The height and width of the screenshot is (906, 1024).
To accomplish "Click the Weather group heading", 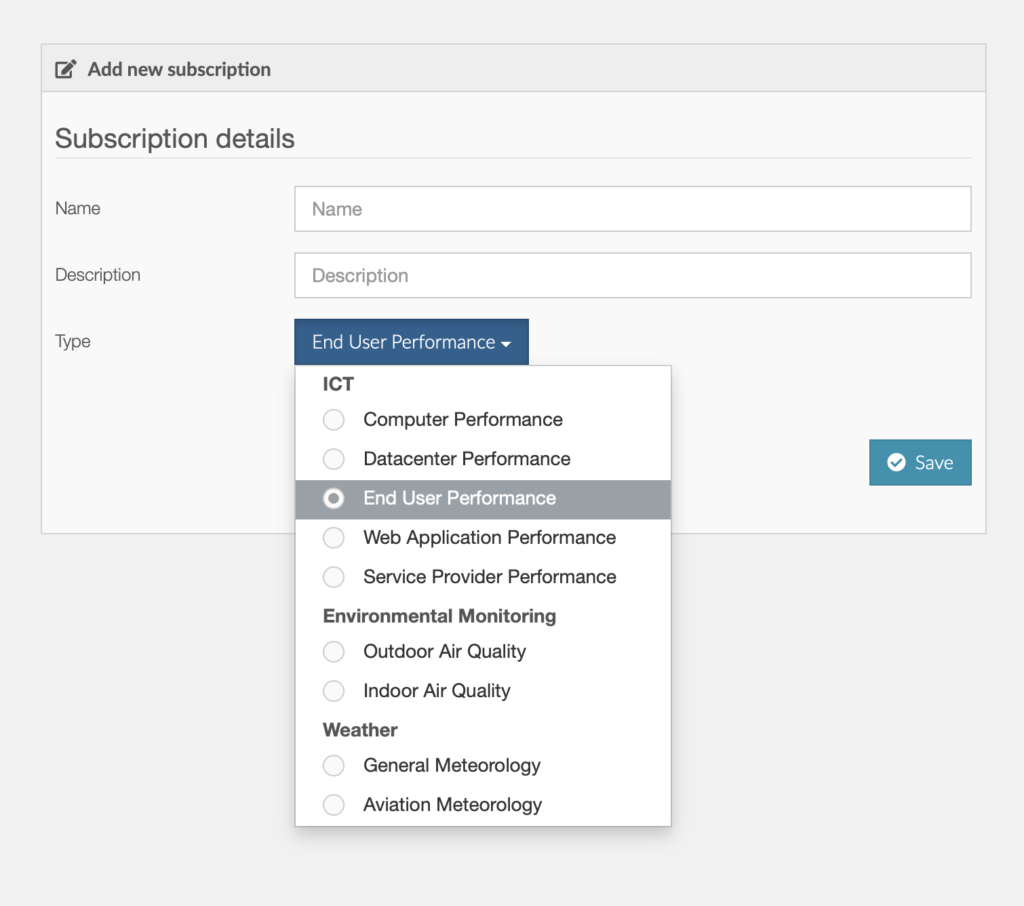I will point(360,730).
